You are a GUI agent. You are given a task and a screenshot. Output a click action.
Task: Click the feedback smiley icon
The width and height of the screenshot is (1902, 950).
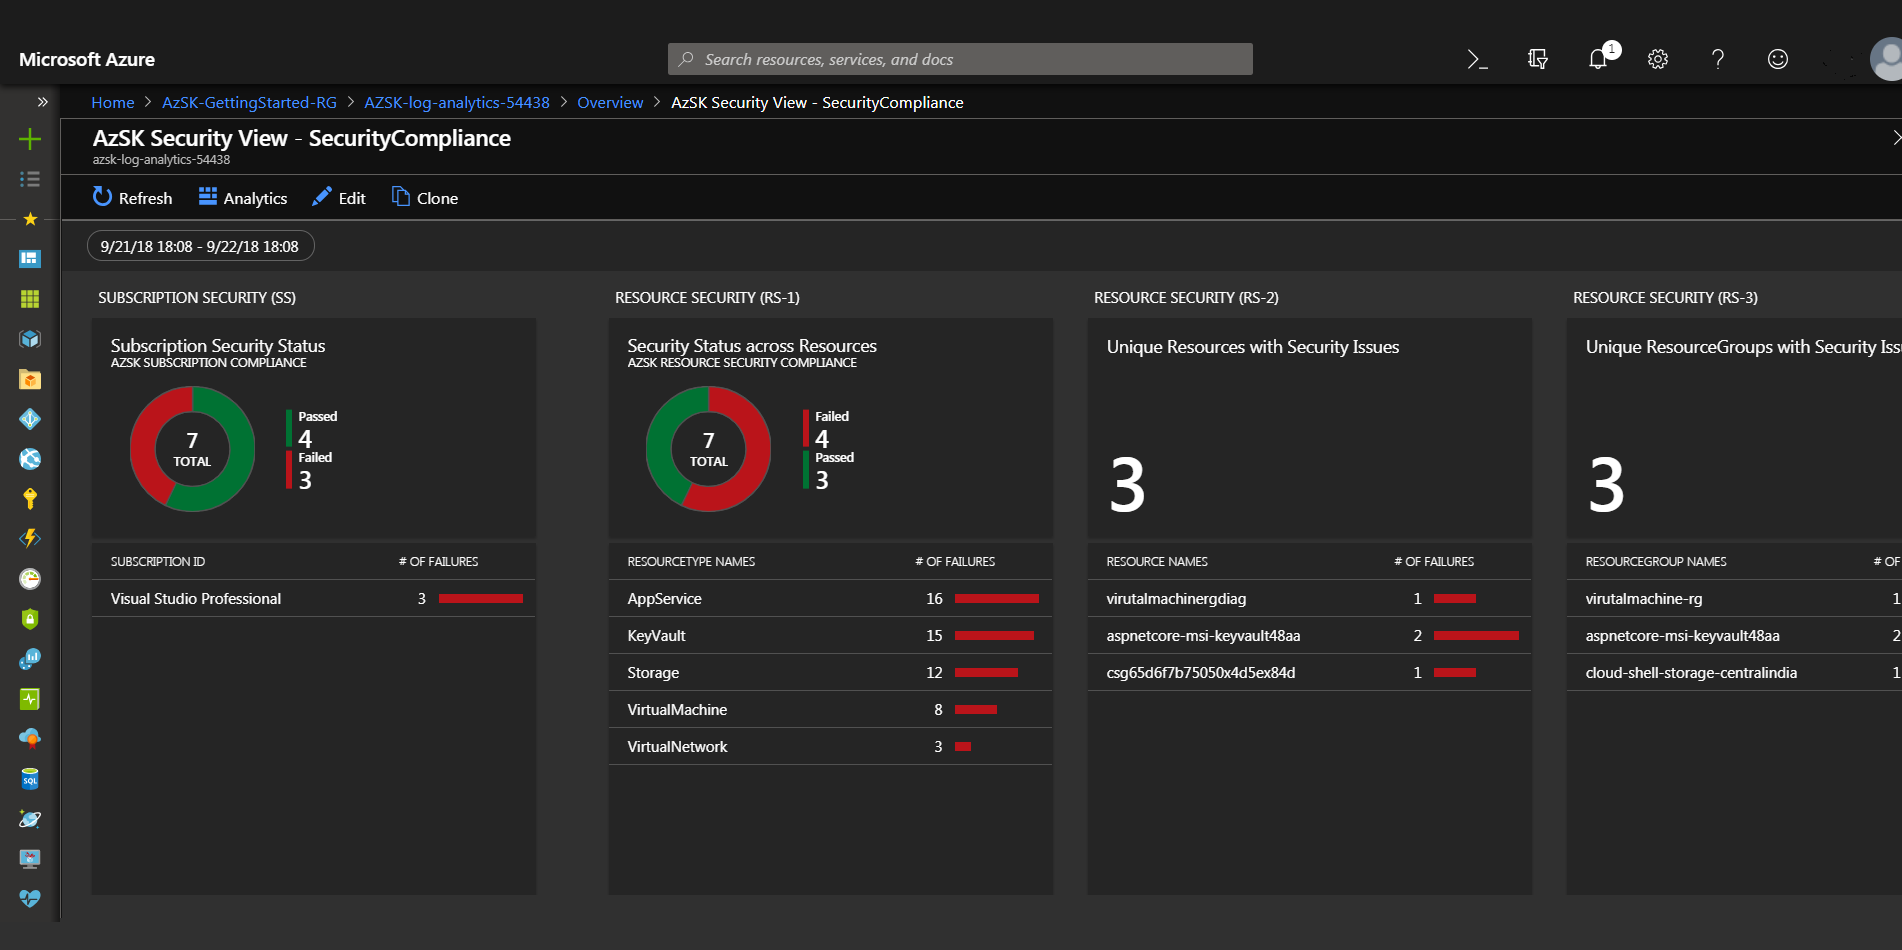(1778, 59)
